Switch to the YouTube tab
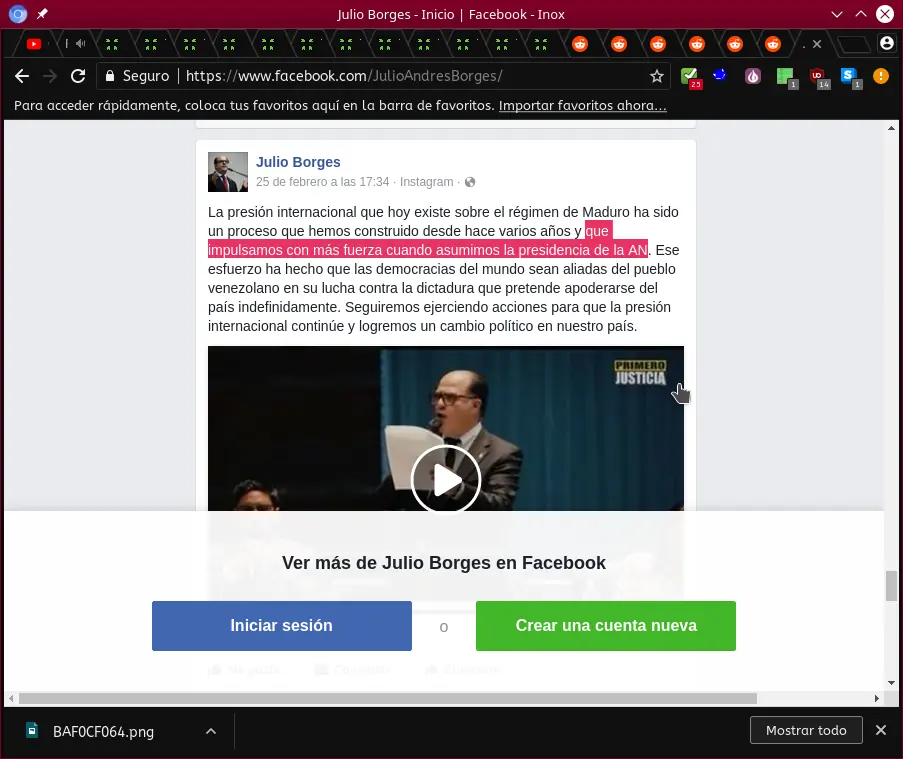Image resolution: width=903 pixels, height=759 pixels. 34,44
